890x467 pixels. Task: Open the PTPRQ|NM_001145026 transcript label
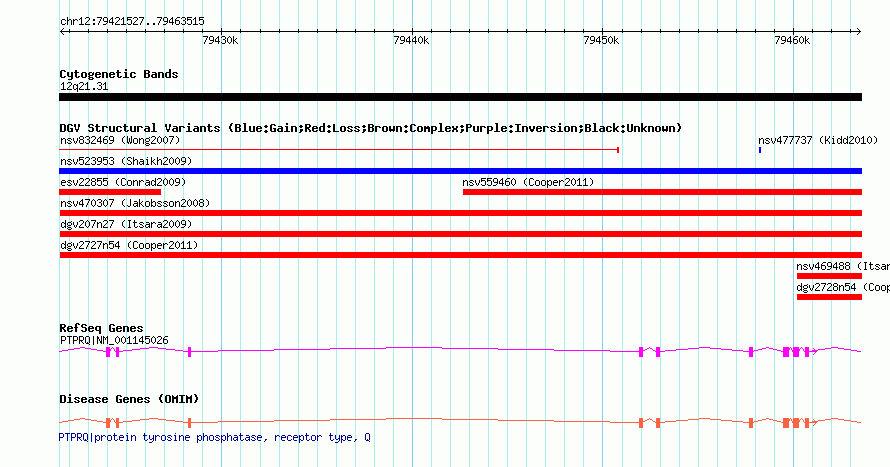click(114, 340)
